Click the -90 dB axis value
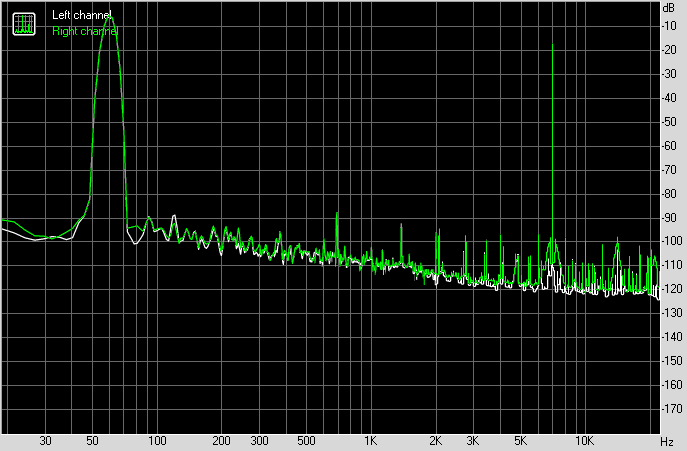The height and width of the screenshot is (451, 687). point(669,217)
